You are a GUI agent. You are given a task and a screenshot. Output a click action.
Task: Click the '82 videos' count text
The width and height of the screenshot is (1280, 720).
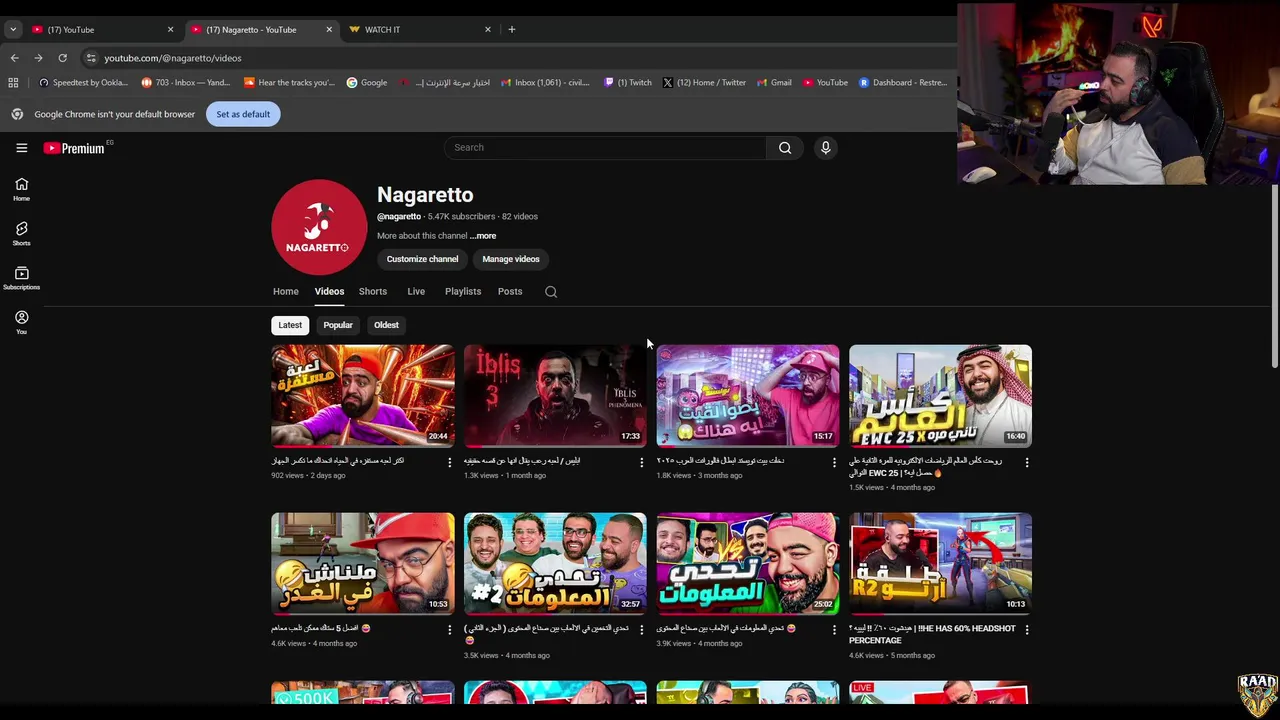(x=520, y=217)
